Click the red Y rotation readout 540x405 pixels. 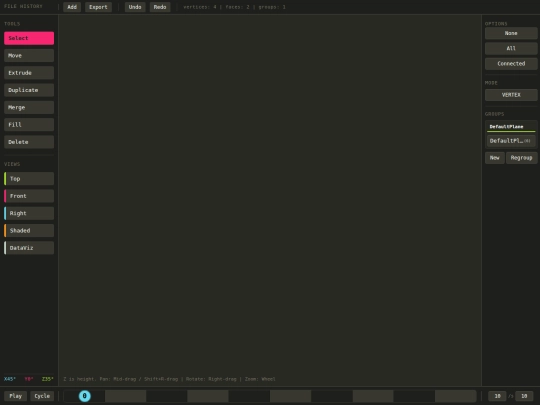pyautogui.click(x=29, y=379)
